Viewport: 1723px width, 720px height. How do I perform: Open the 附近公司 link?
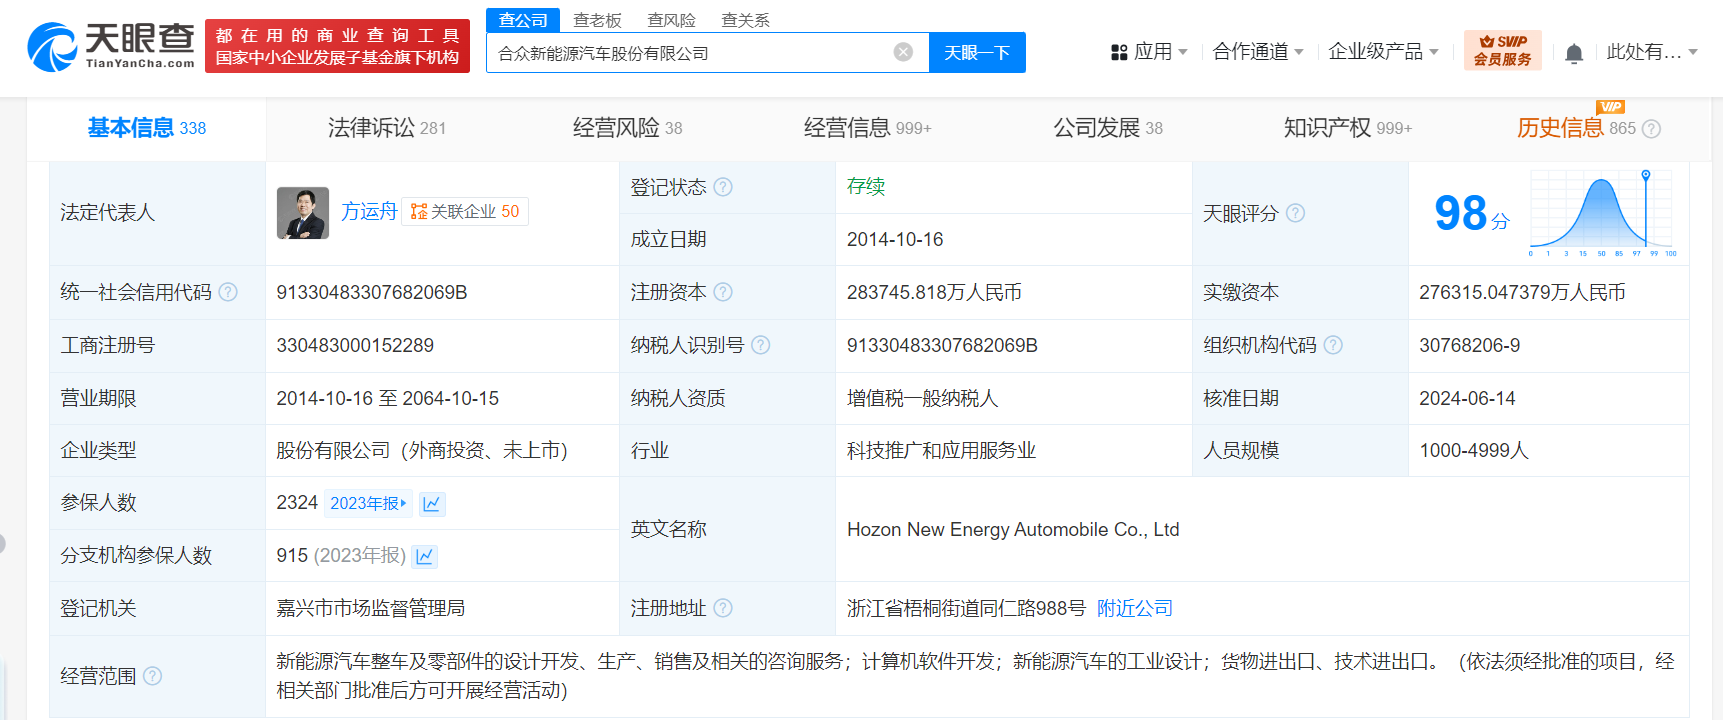1134,608
